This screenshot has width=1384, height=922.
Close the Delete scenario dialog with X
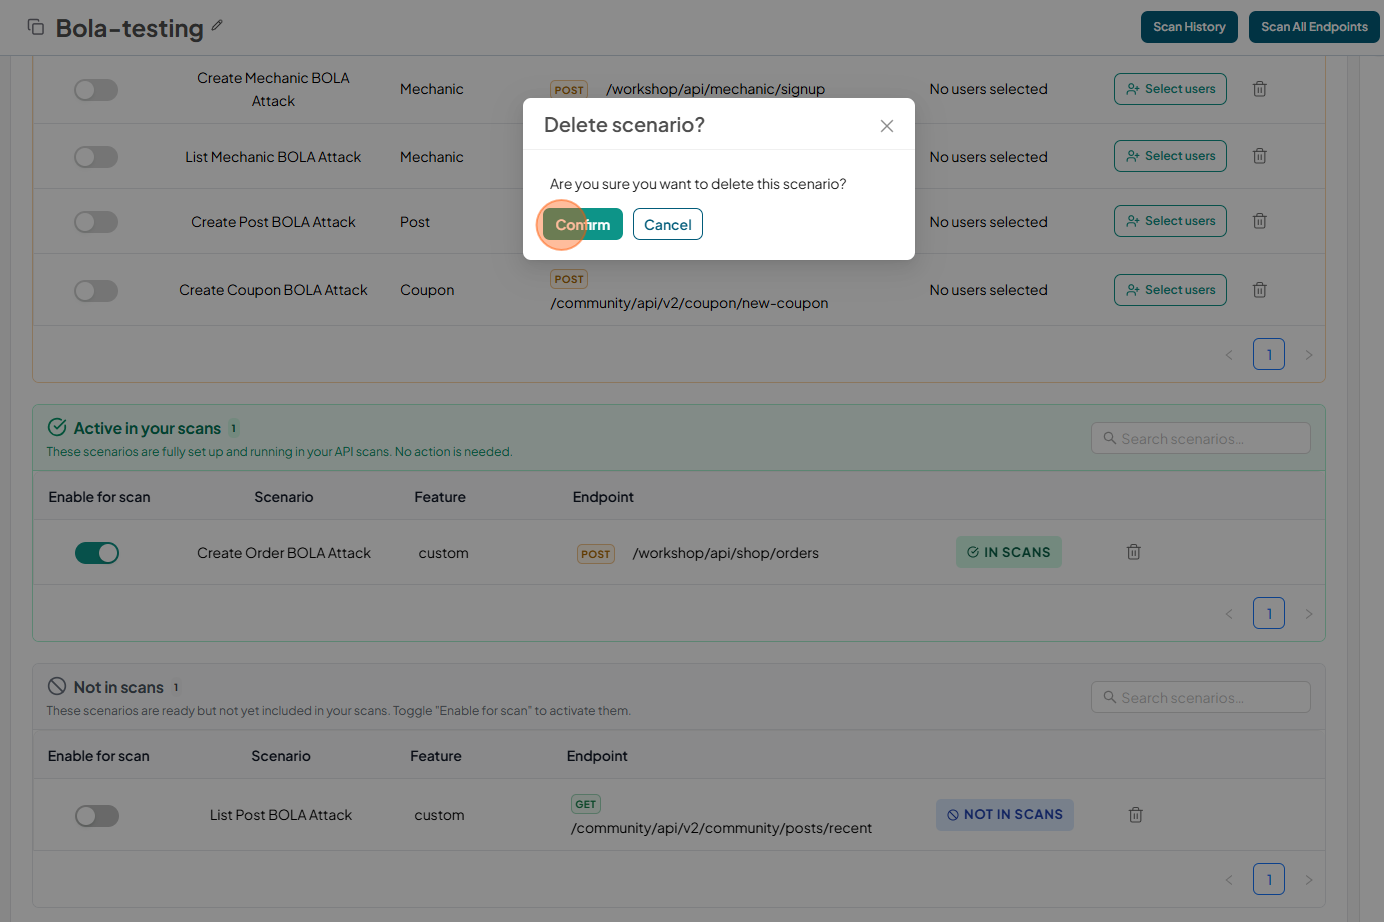point(886,126)
